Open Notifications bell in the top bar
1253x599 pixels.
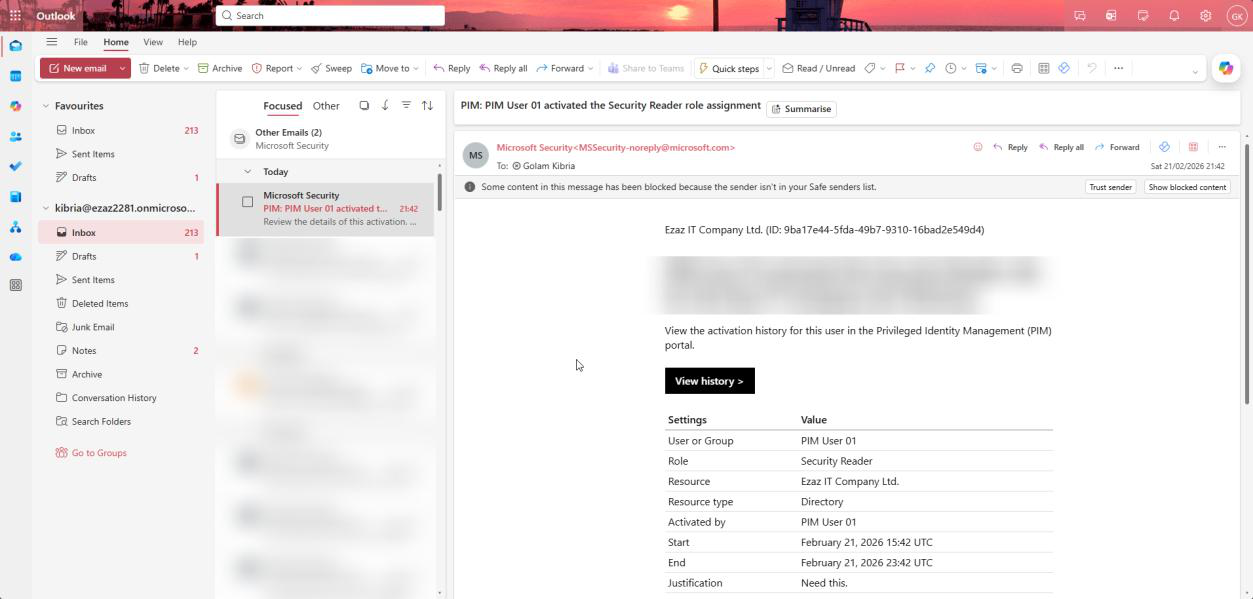pyautogui.click(x=1174, y=16)
